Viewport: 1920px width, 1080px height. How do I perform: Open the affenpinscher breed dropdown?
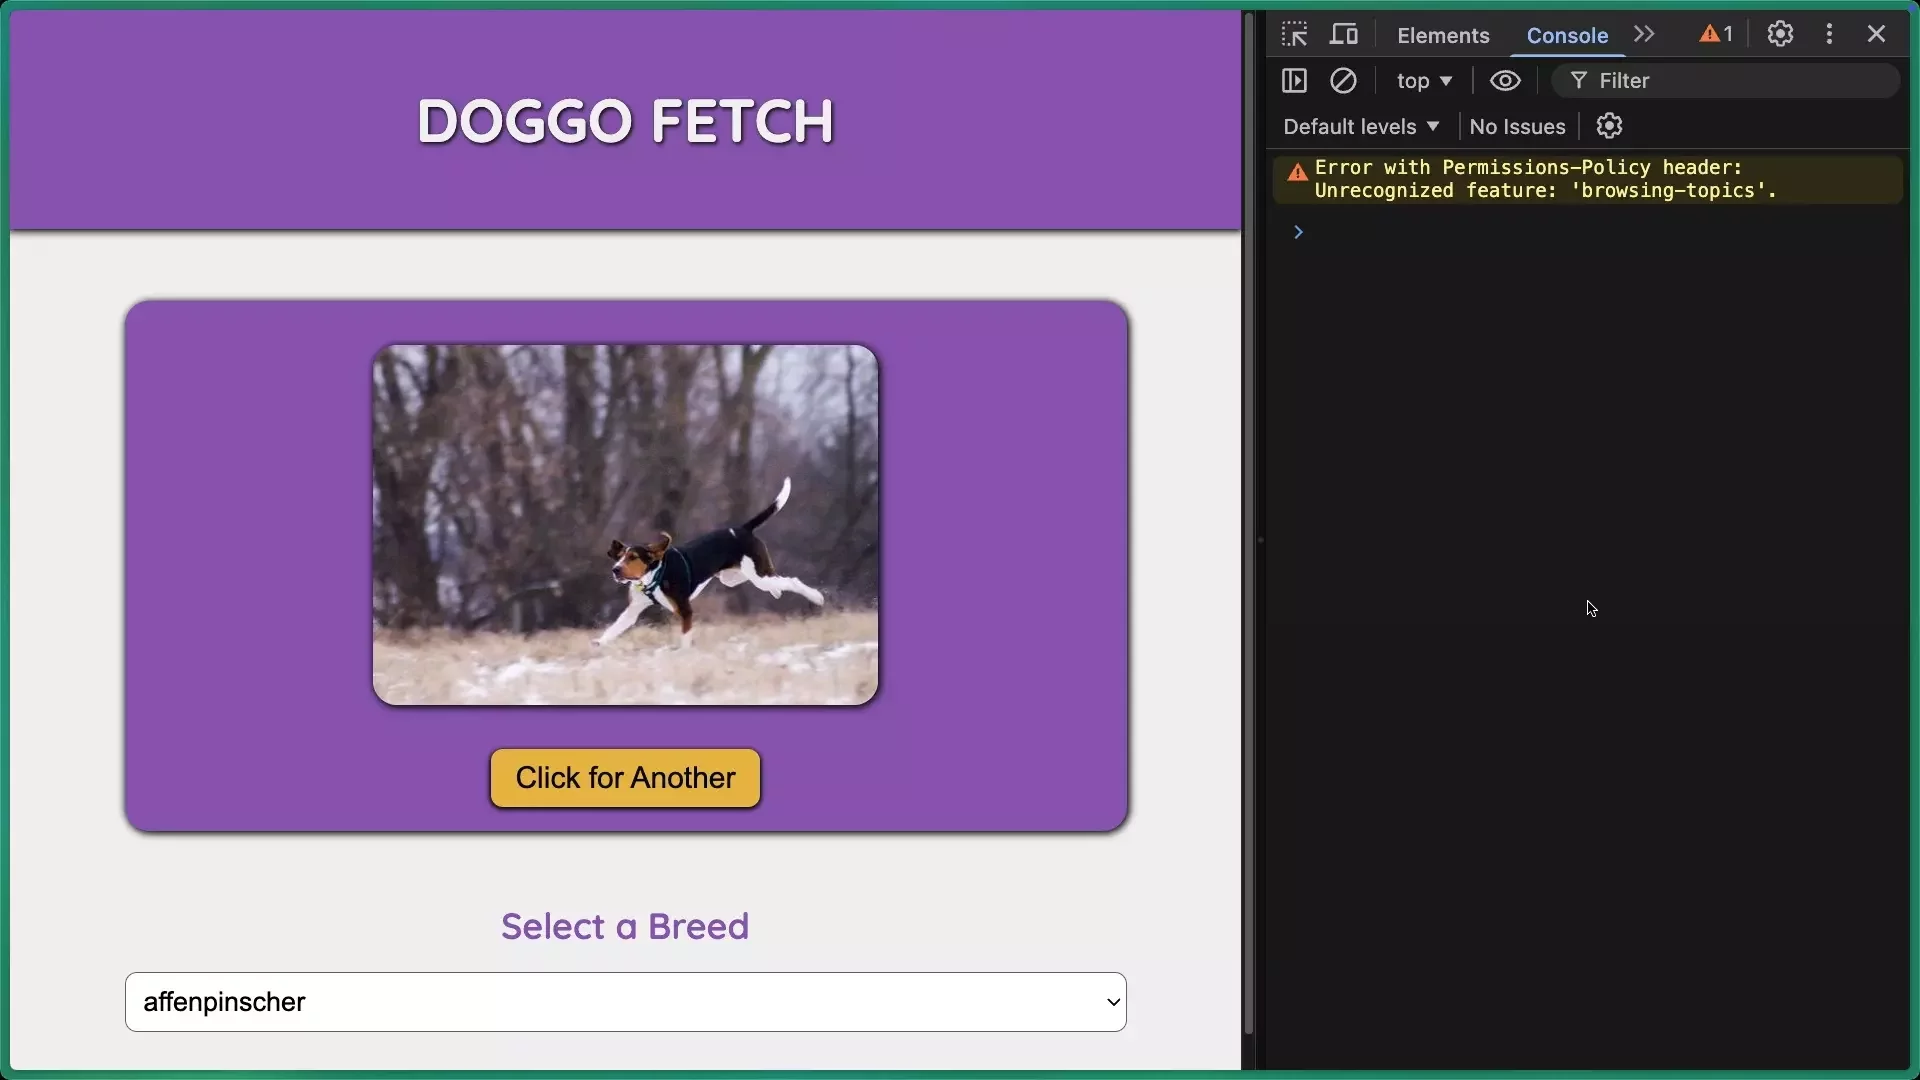625,1002
